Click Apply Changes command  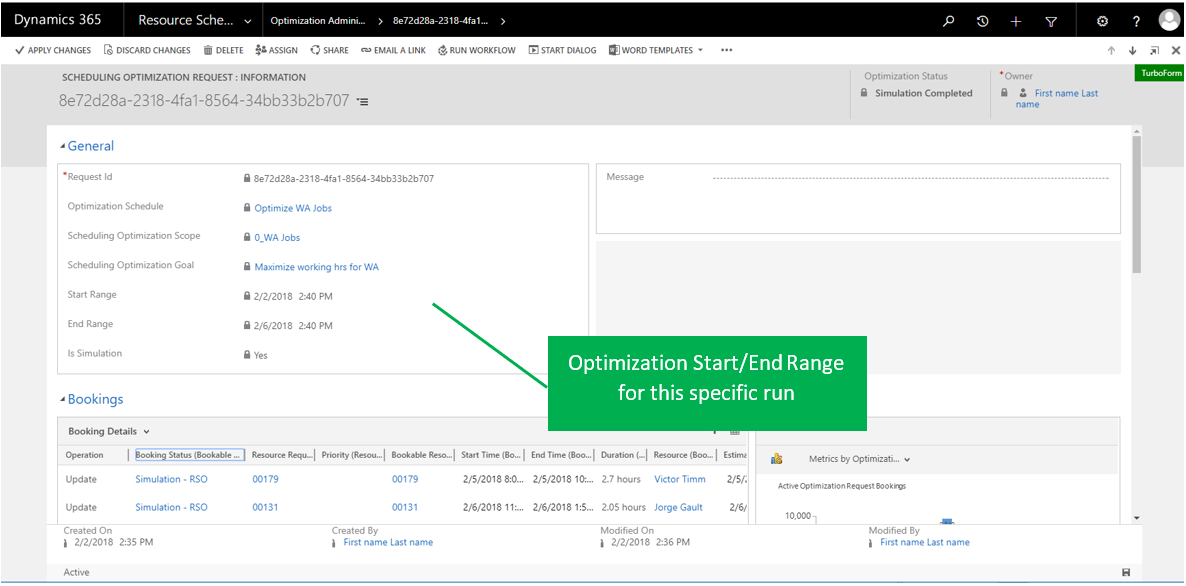tap(52, 50)
